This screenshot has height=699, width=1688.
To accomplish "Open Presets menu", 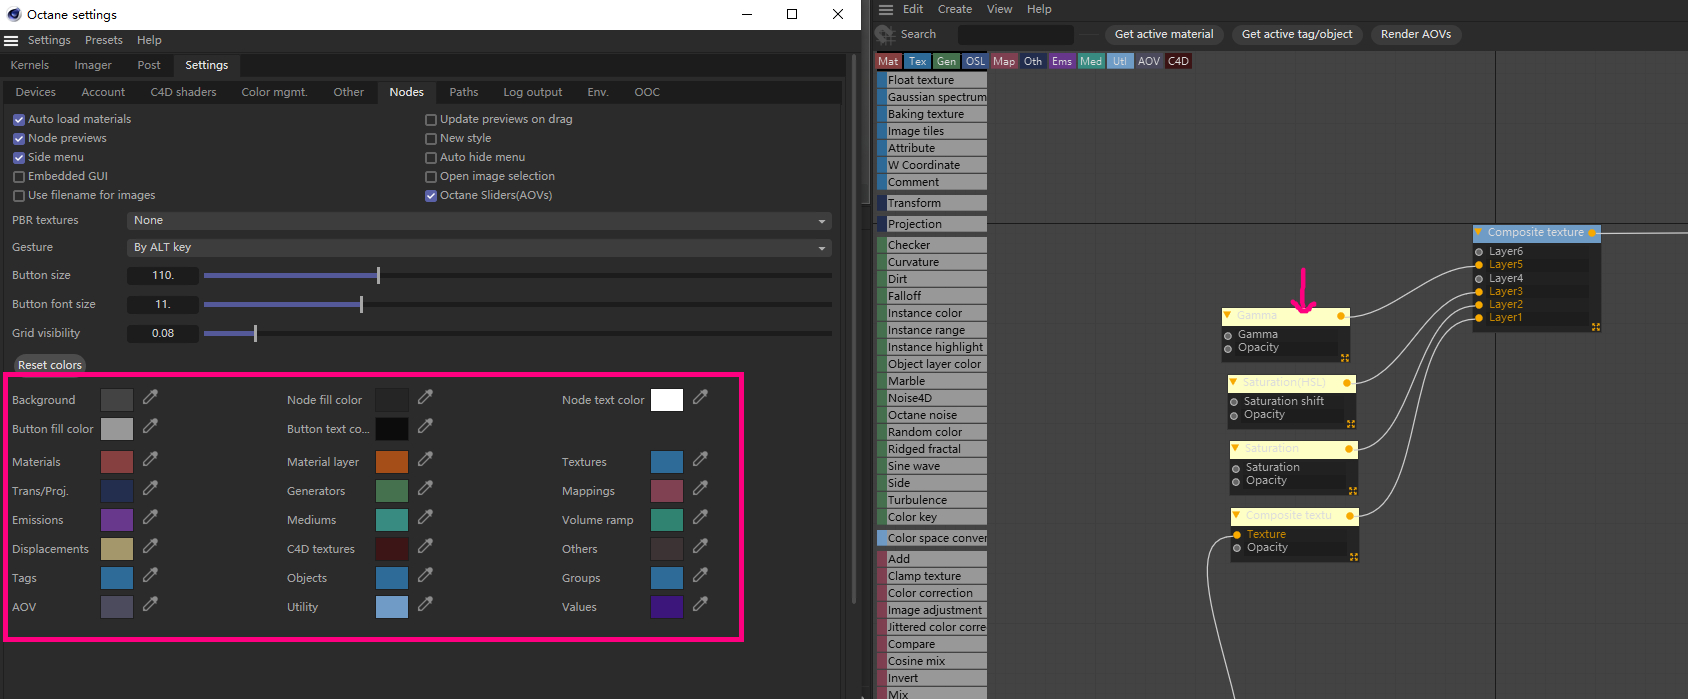I will click(104, 40).
